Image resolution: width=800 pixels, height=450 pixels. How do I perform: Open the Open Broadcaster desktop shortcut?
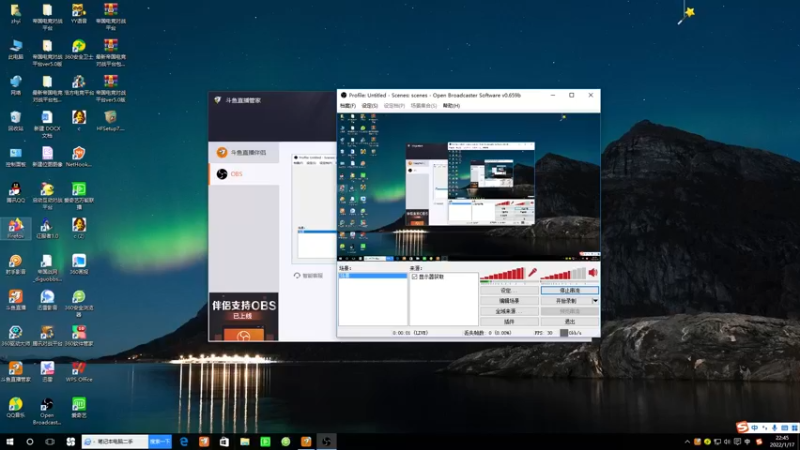(x=47, y=411)
